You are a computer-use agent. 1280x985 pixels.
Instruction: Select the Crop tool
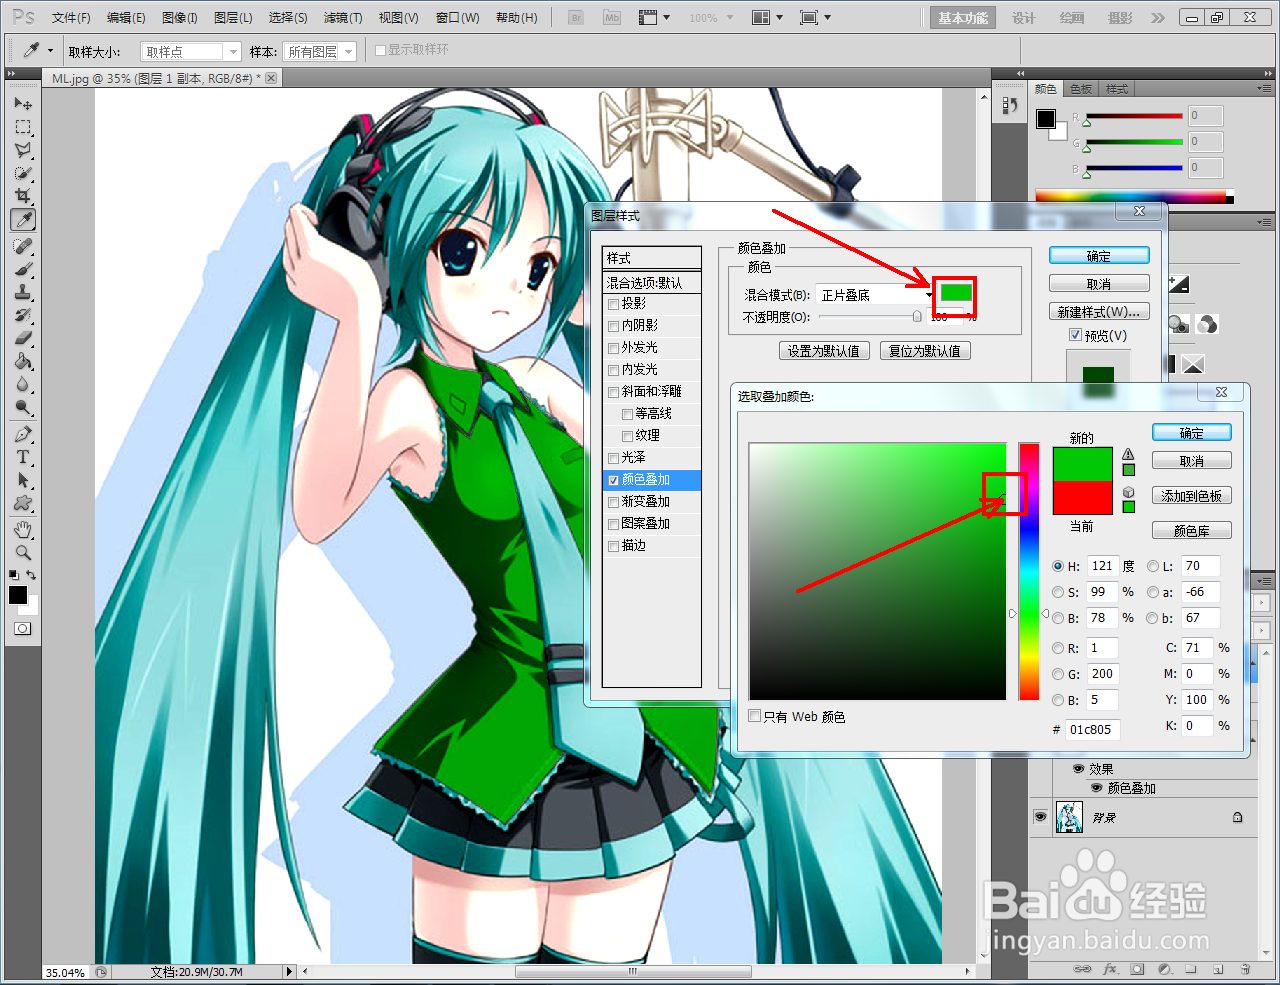(x=23, y=196)
